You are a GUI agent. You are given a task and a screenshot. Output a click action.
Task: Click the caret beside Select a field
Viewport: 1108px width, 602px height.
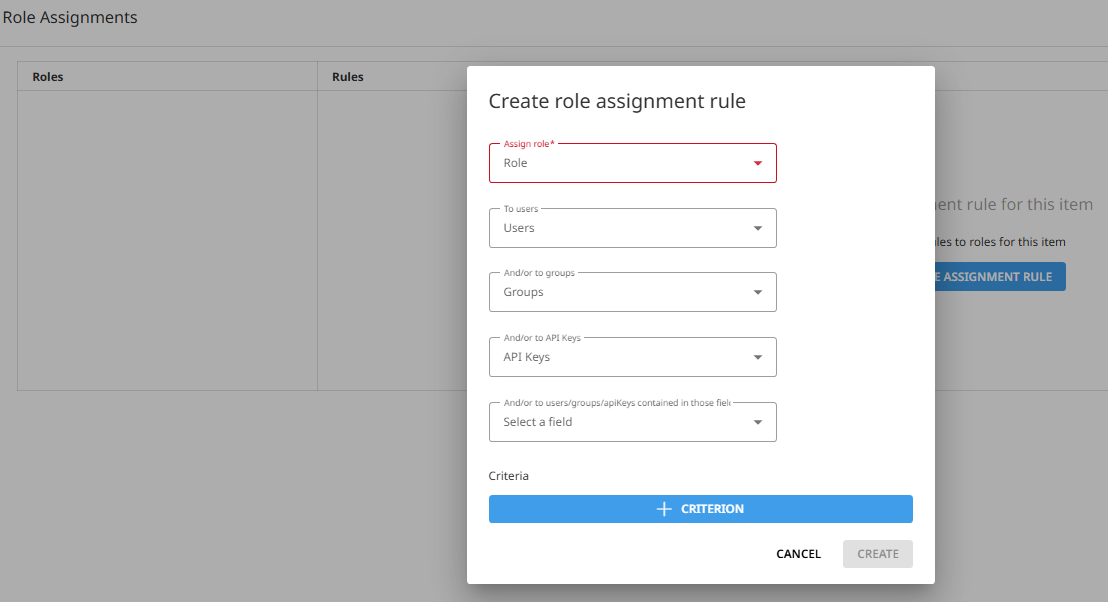[758, 422]
